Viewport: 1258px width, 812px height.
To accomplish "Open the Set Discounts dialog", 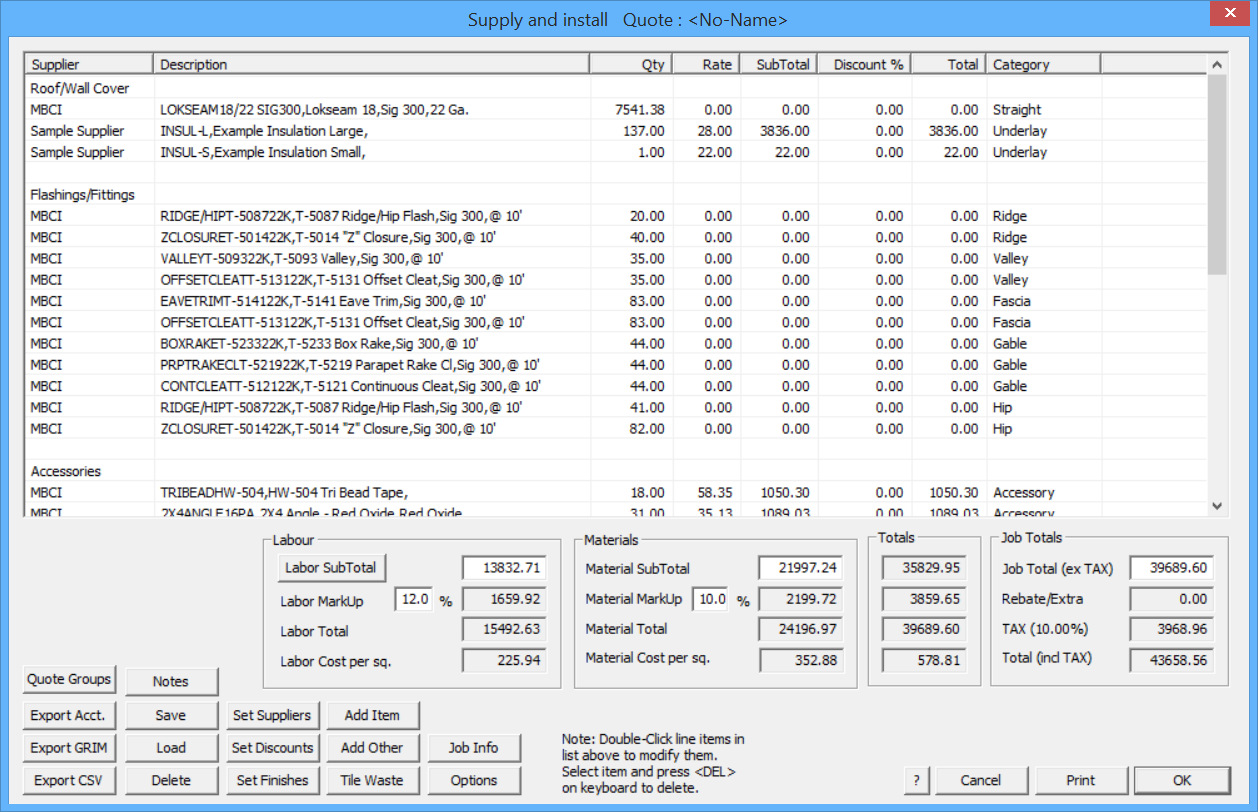I will pyautogui.click(x=272, y=748).
